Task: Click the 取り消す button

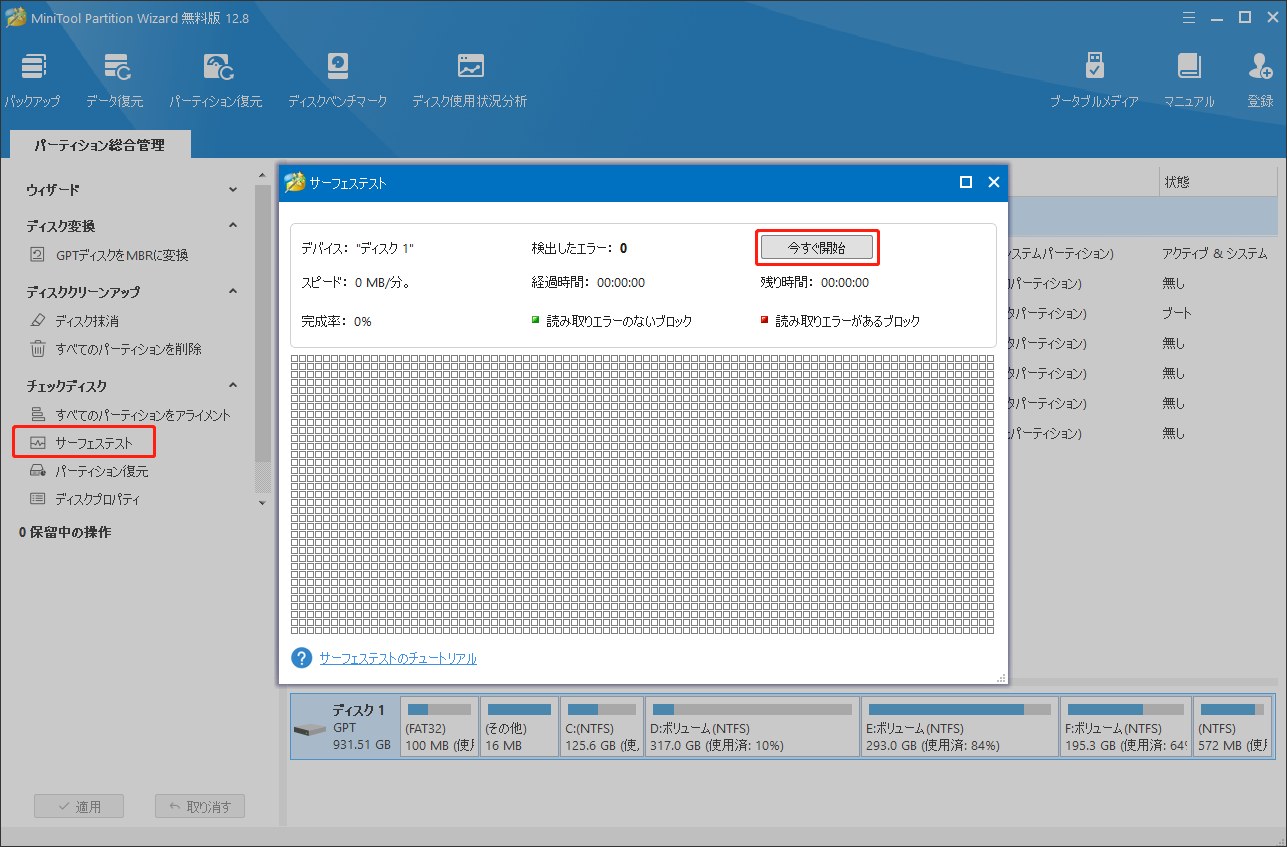Action: (x=200, y=807)
